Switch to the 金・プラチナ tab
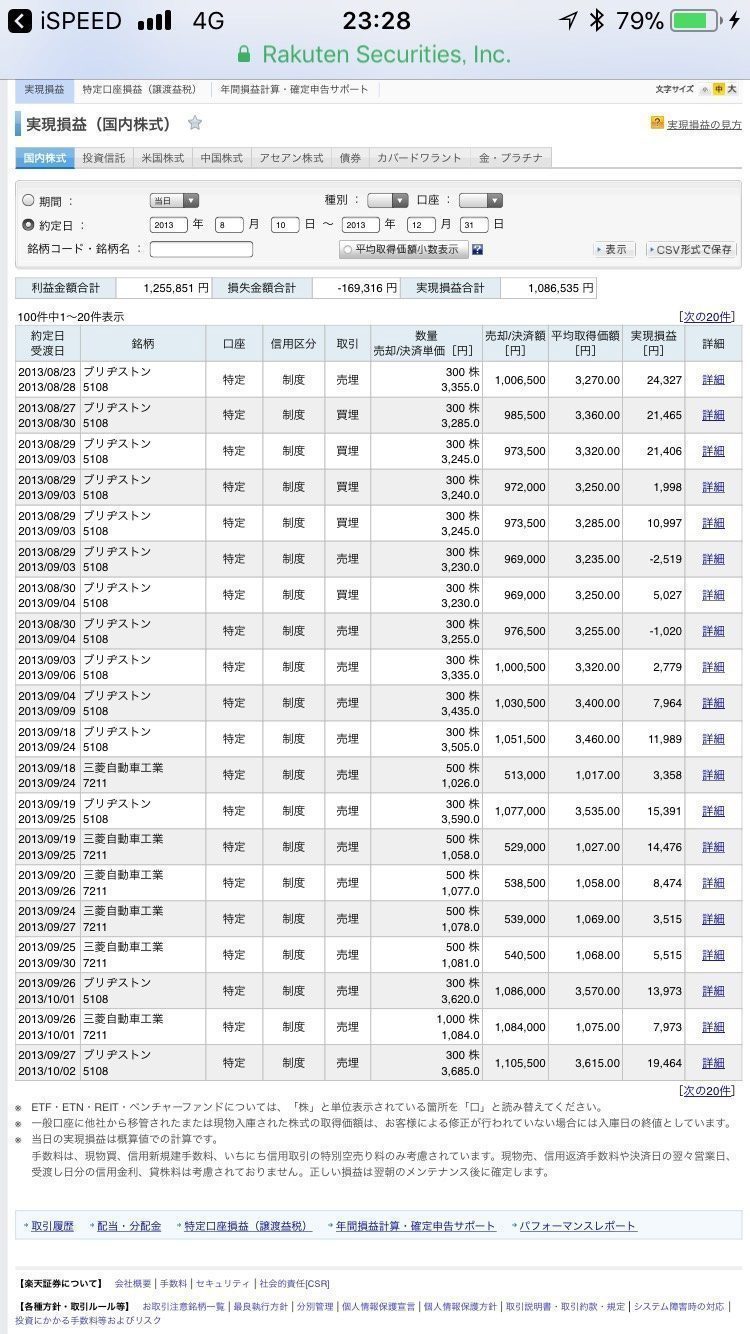 (511, 158)
